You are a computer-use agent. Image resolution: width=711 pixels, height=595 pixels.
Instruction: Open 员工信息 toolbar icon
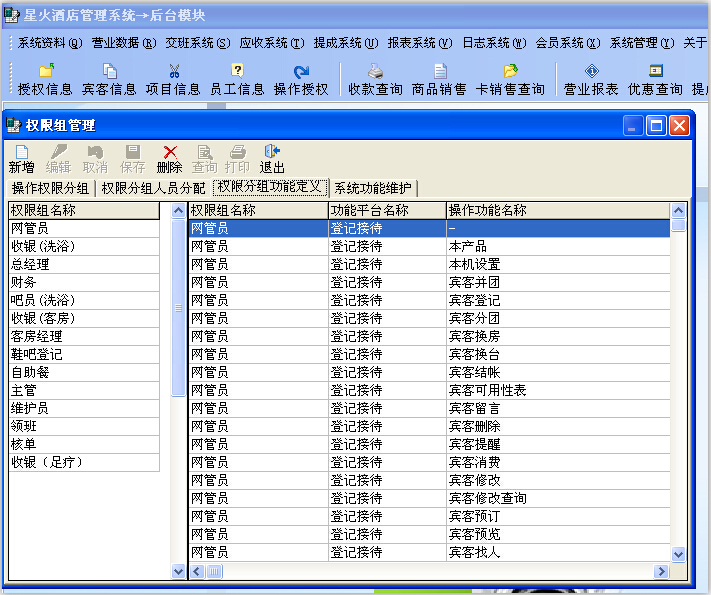(x=237, y=70)
